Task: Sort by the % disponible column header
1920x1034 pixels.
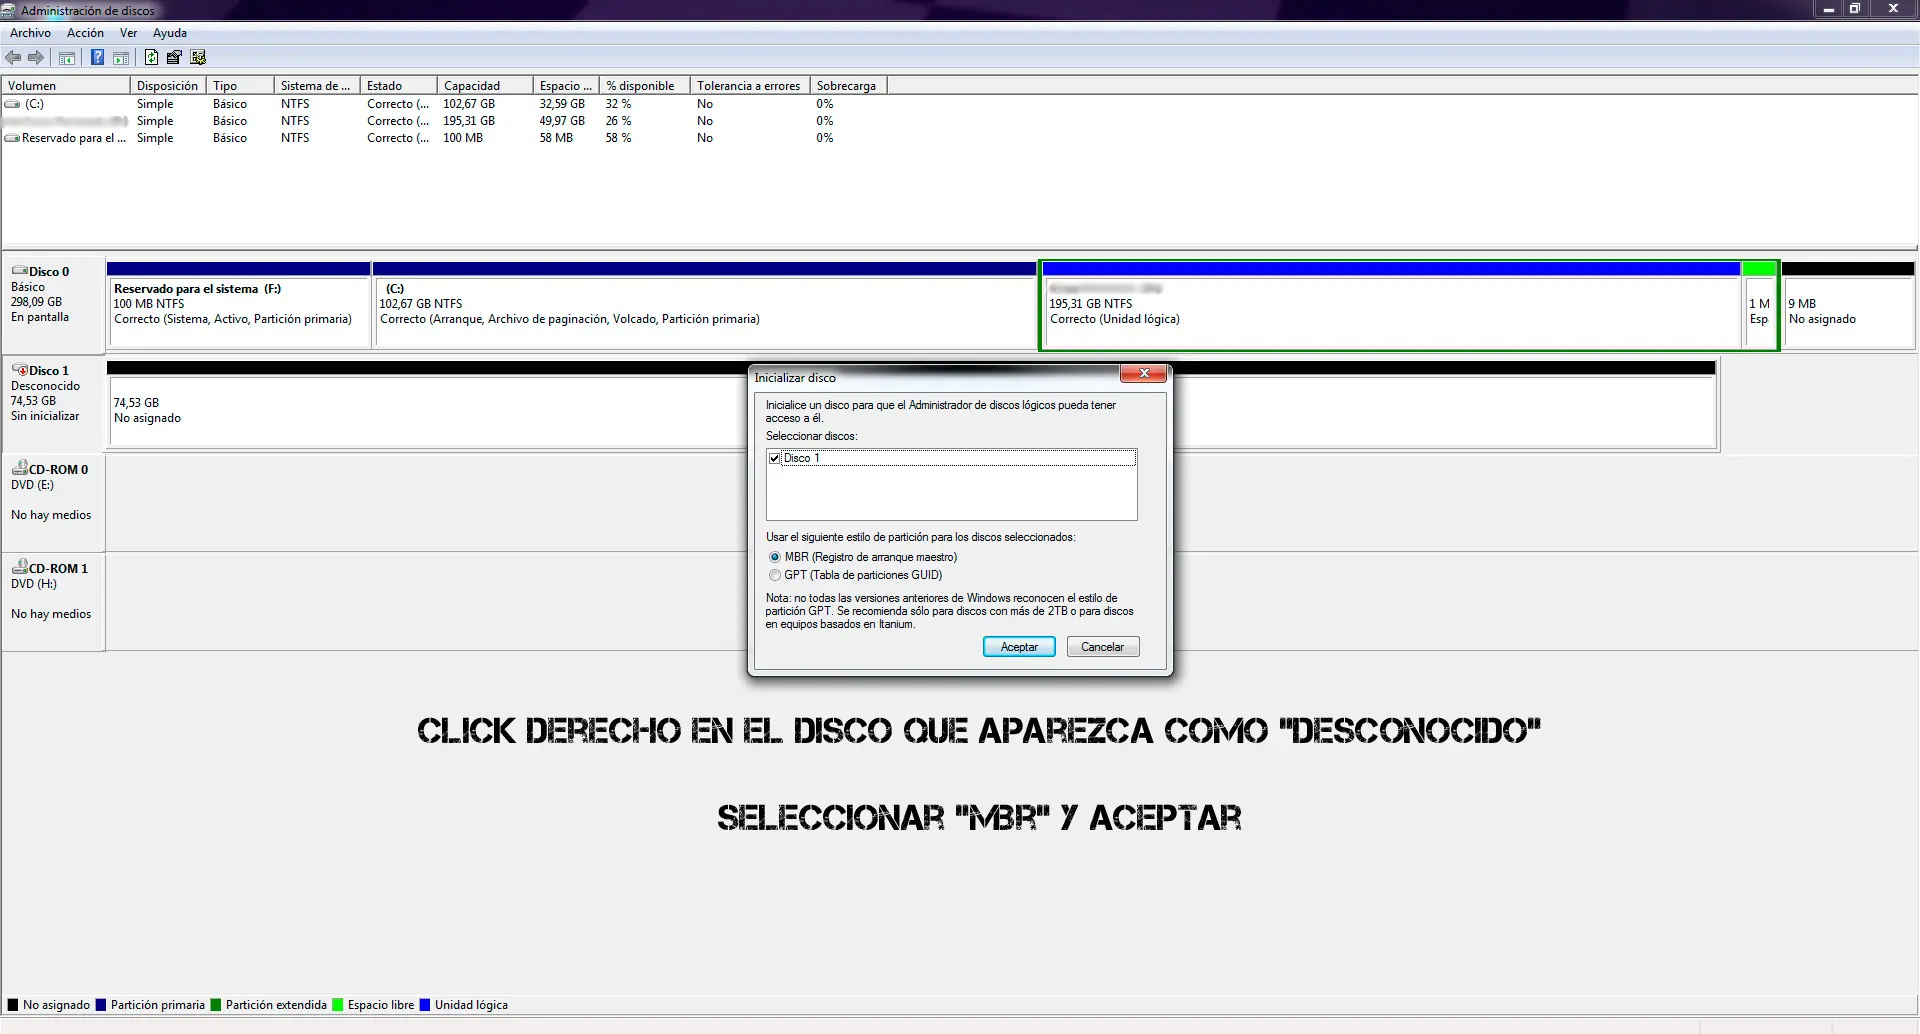Action: (645, 86)
